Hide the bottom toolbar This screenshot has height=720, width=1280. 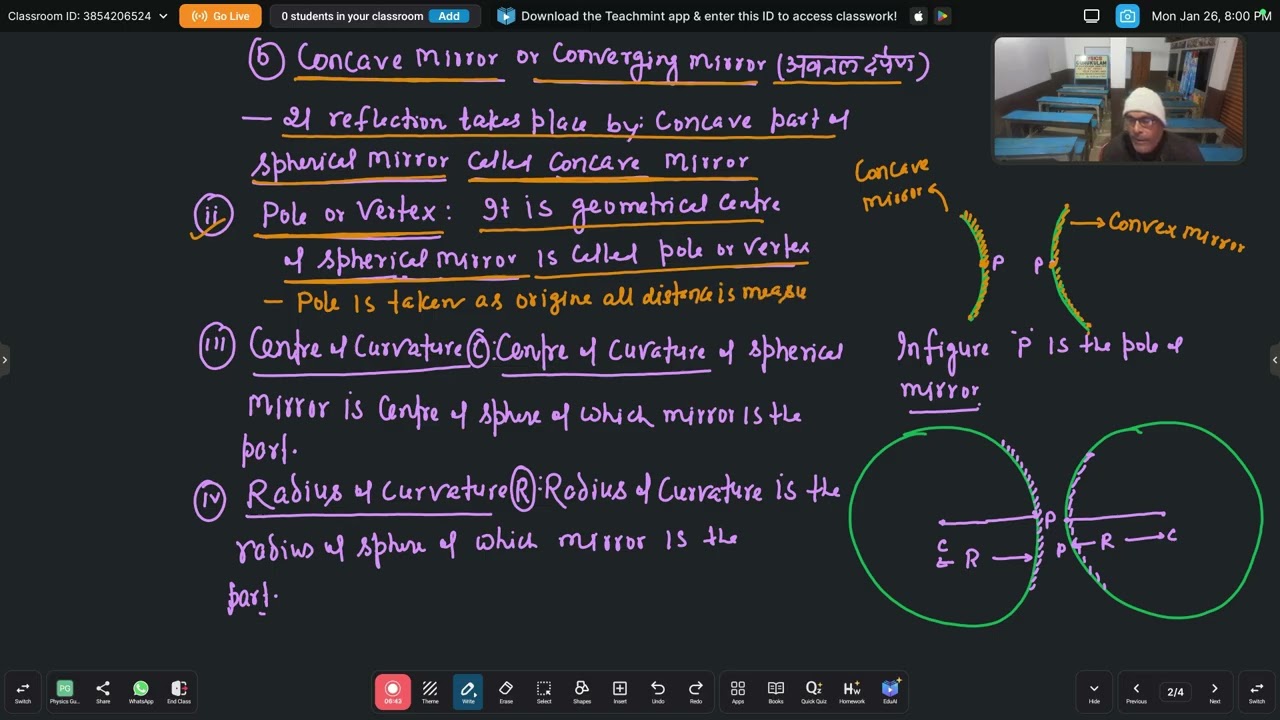click(1094, 692)
